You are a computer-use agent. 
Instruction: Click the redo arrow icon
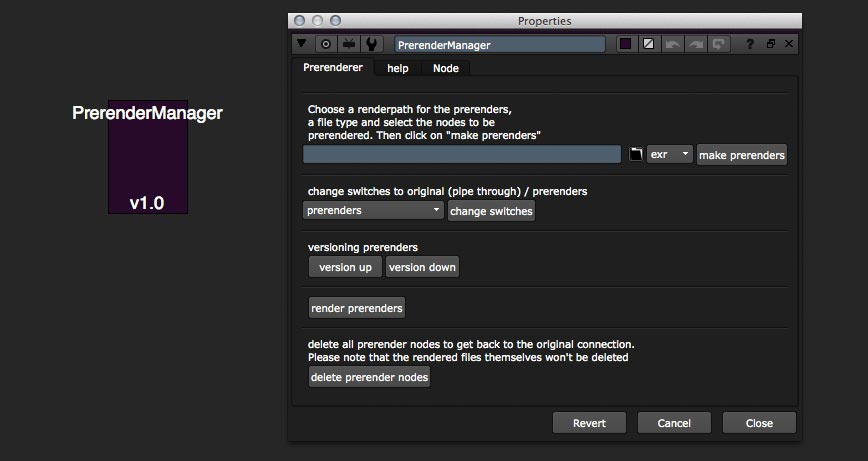coord(696,44)
